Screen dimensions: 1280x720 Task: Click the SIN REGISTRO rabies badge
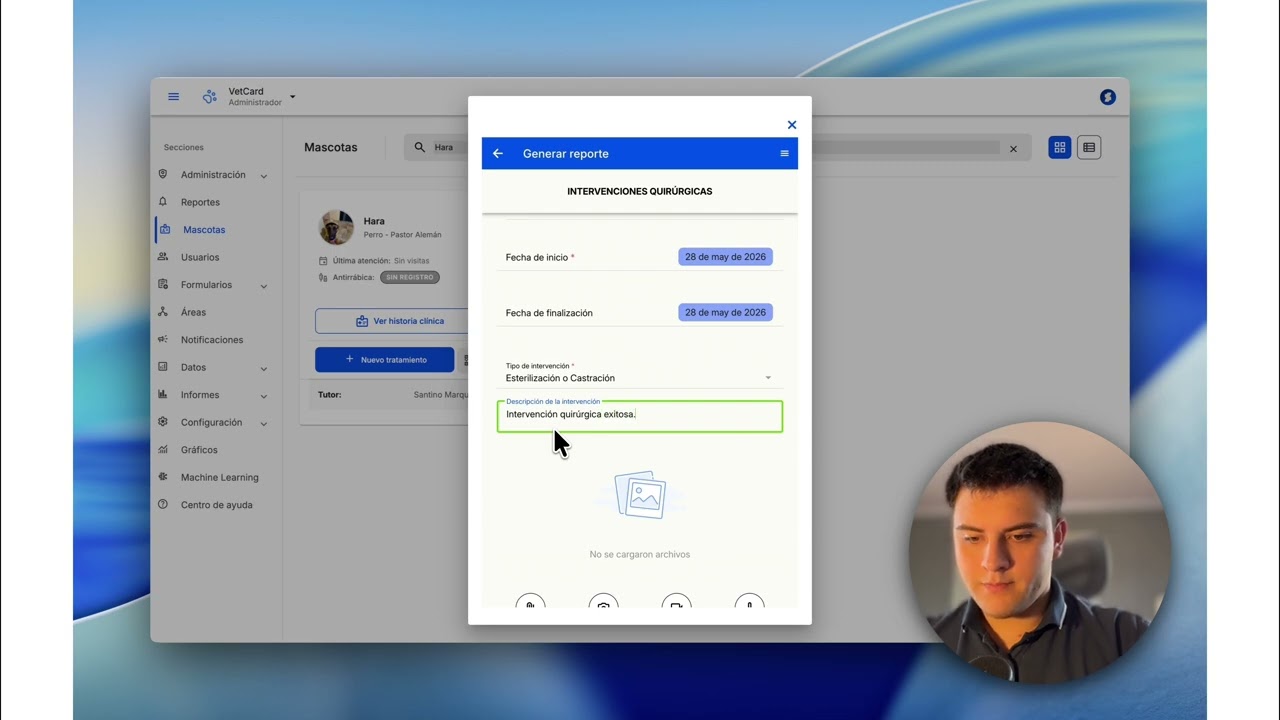coord(410,277)
